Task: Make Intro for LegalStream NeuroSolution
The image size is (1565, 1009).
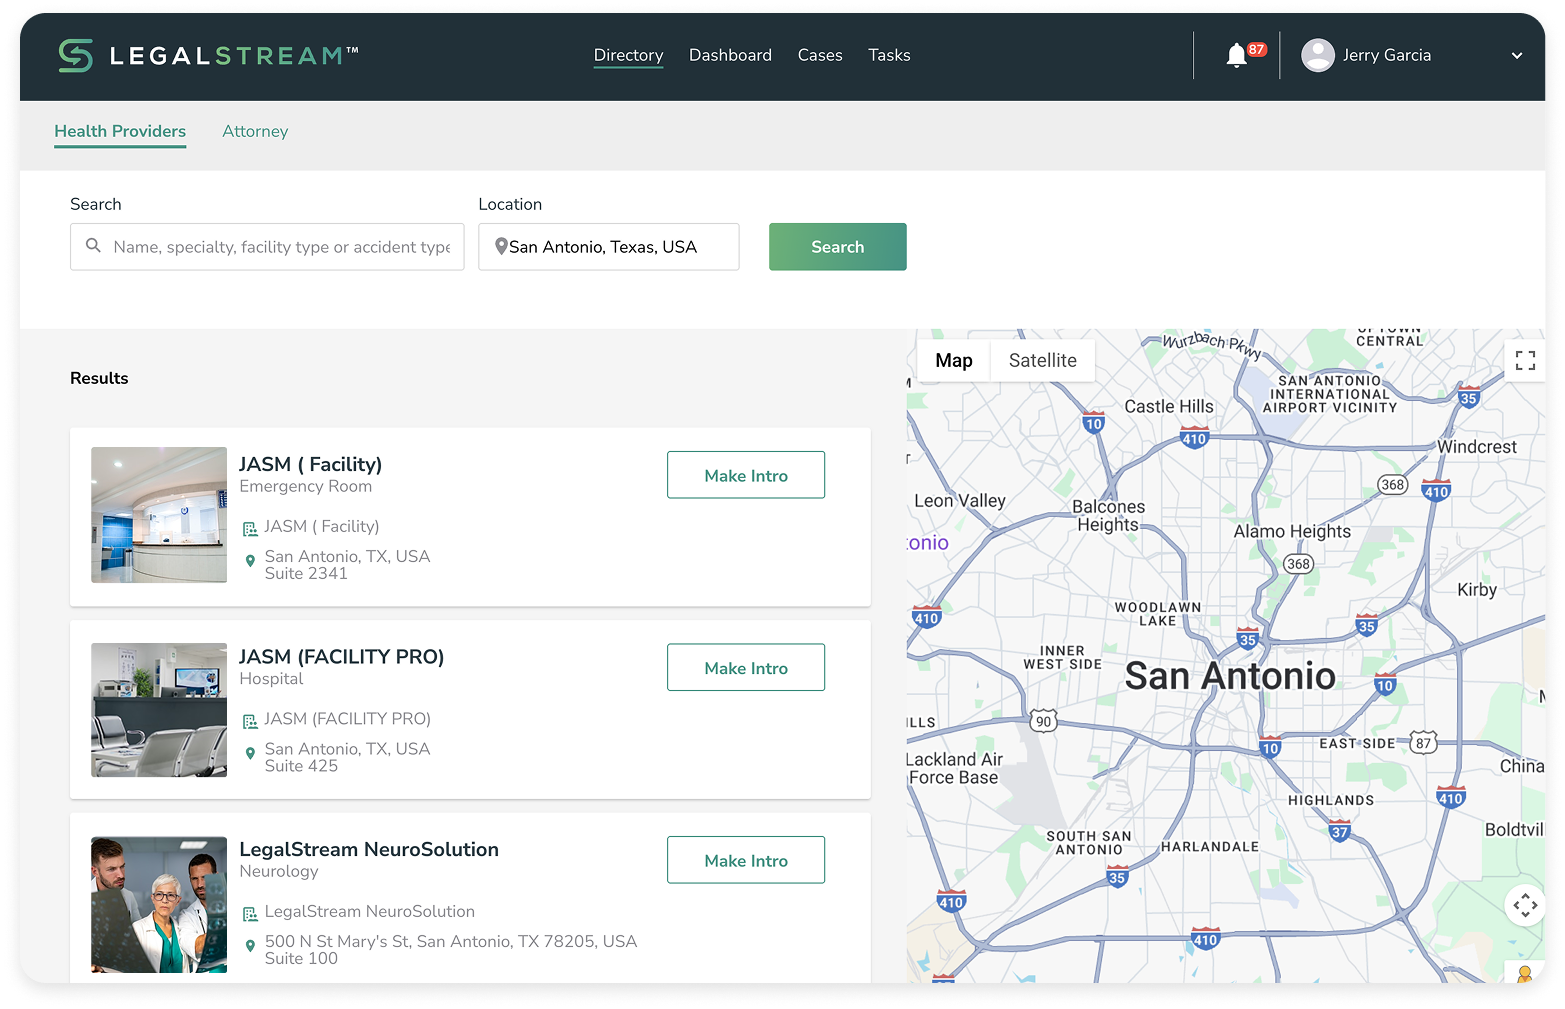Action: pos(745,860)
